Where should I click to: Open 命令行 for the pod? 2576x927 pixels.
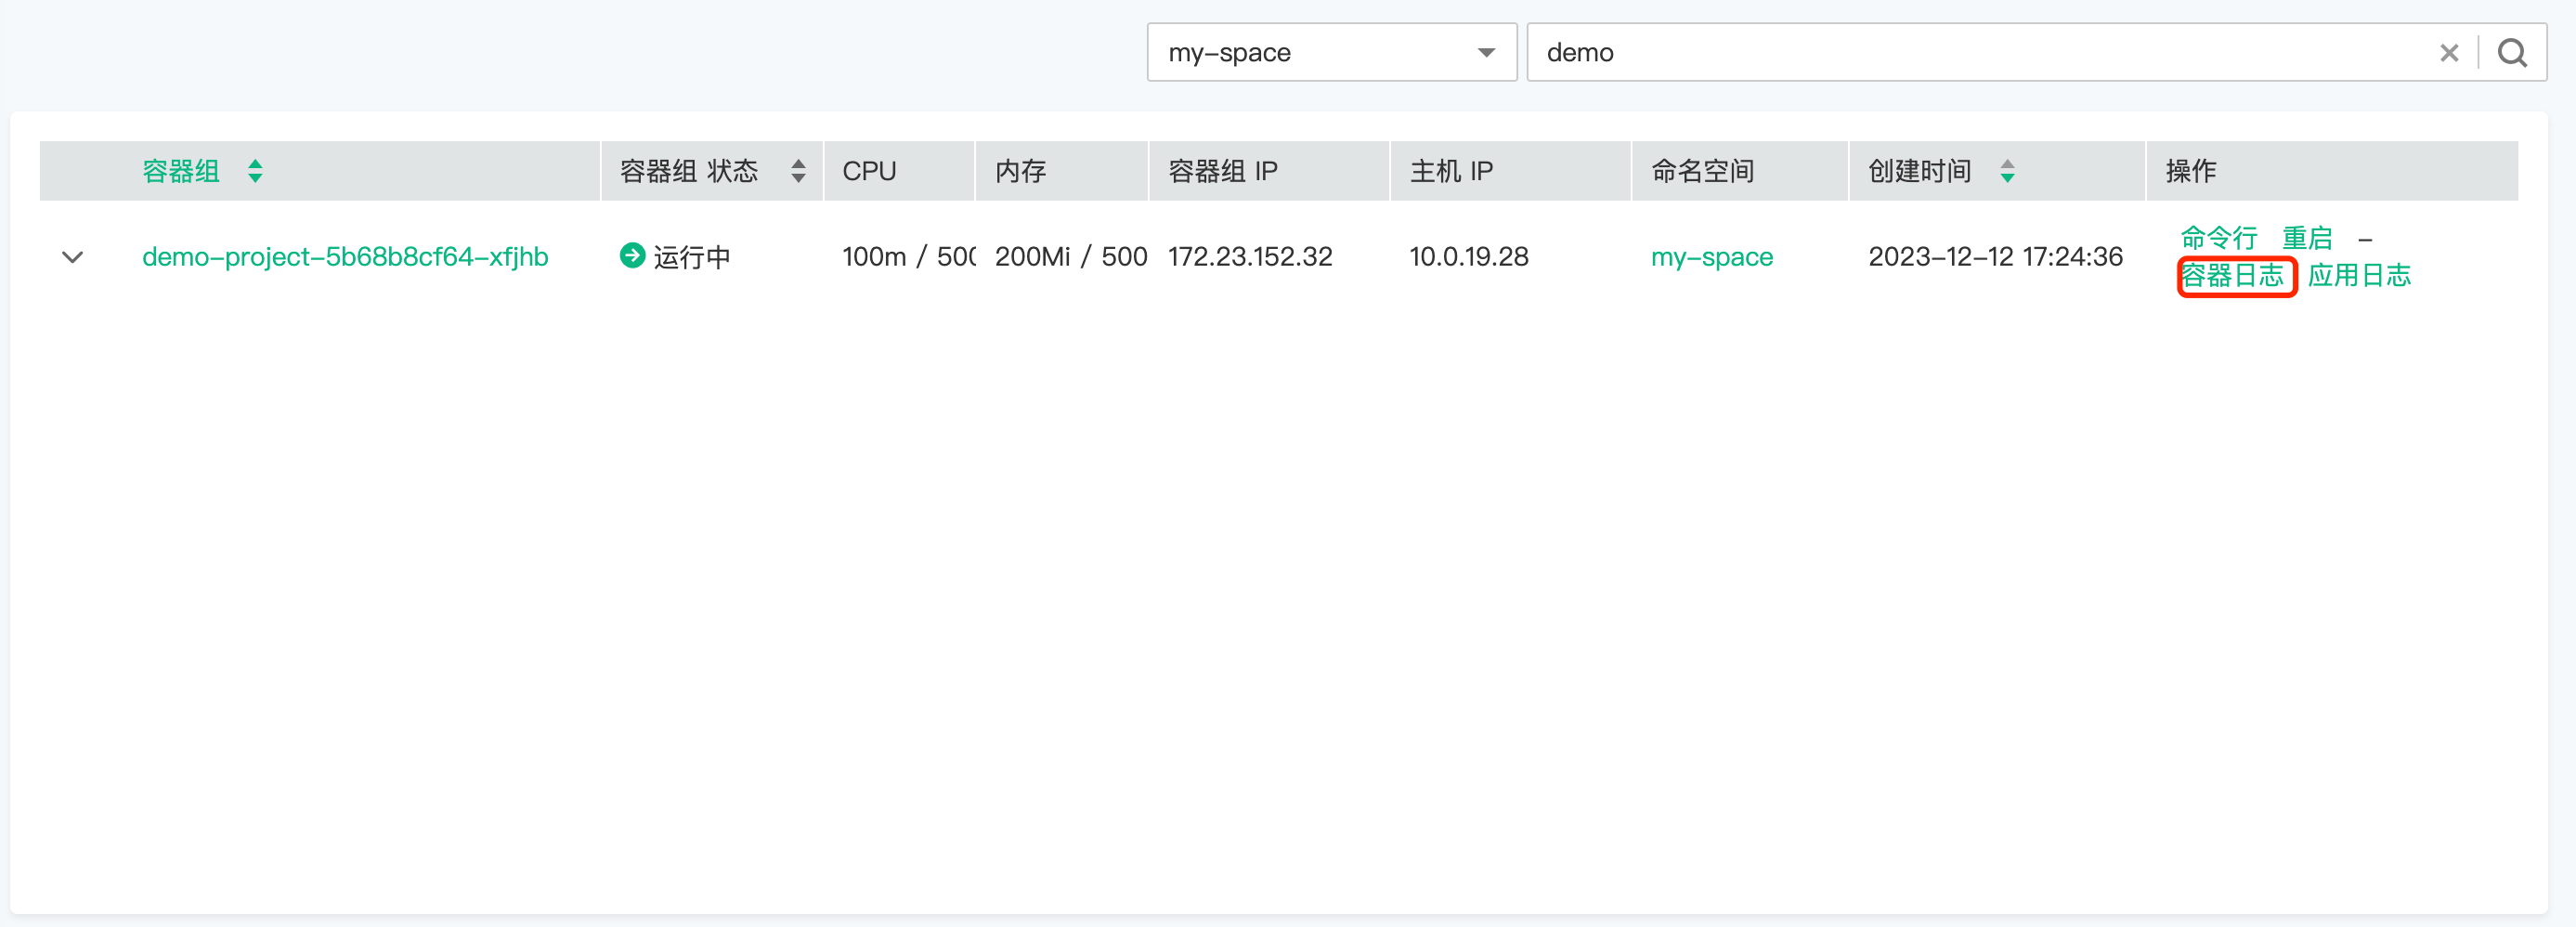click(2218, 238)
